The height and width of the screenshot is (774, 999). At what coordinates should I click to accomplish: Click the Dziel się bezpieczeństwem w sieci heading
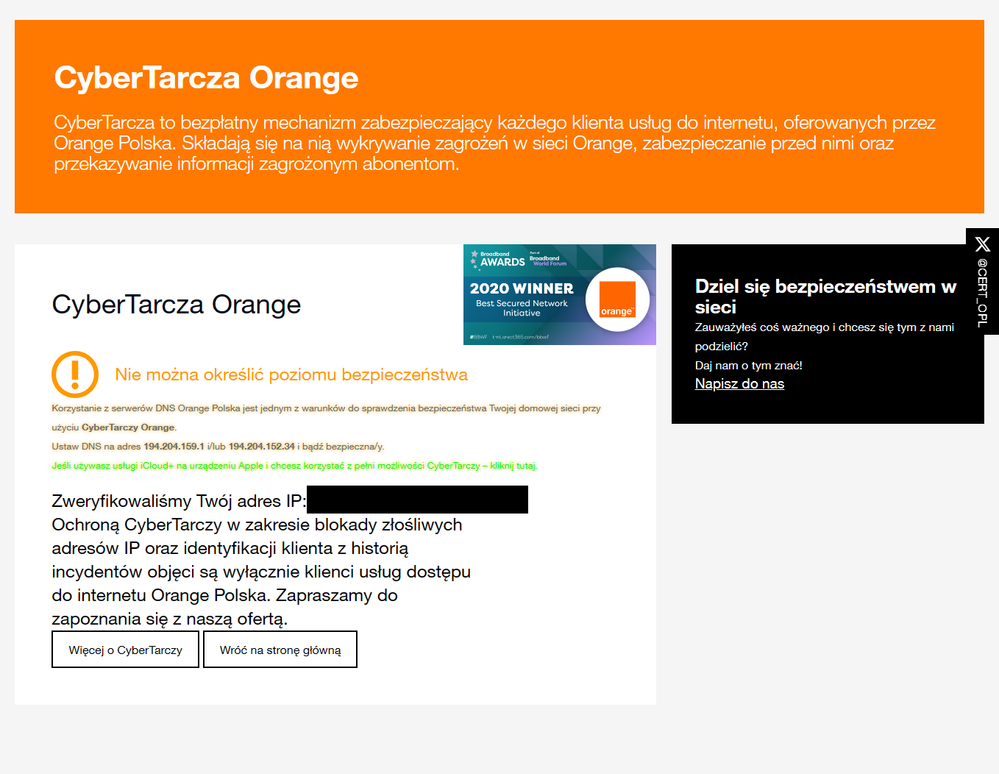826,296
